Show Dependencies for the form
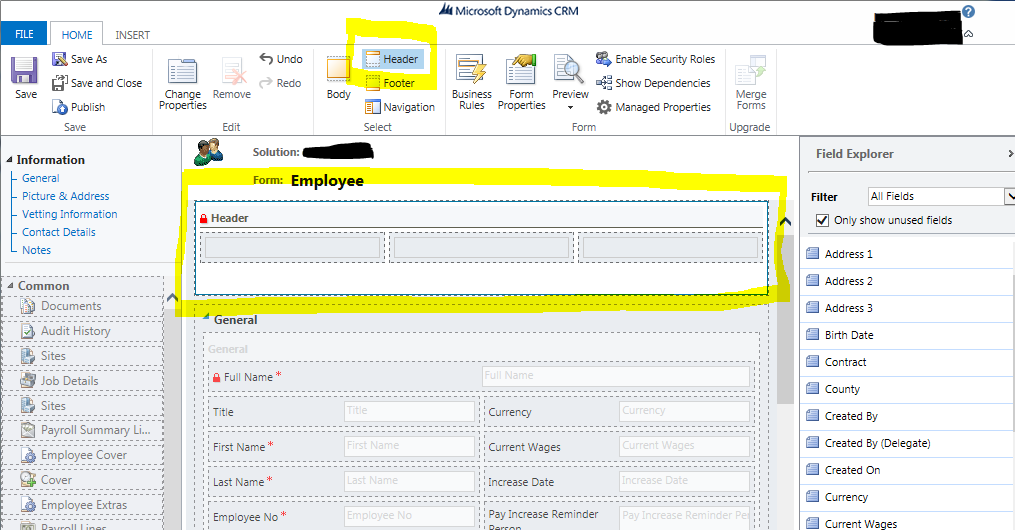 (x=653, y=83)
